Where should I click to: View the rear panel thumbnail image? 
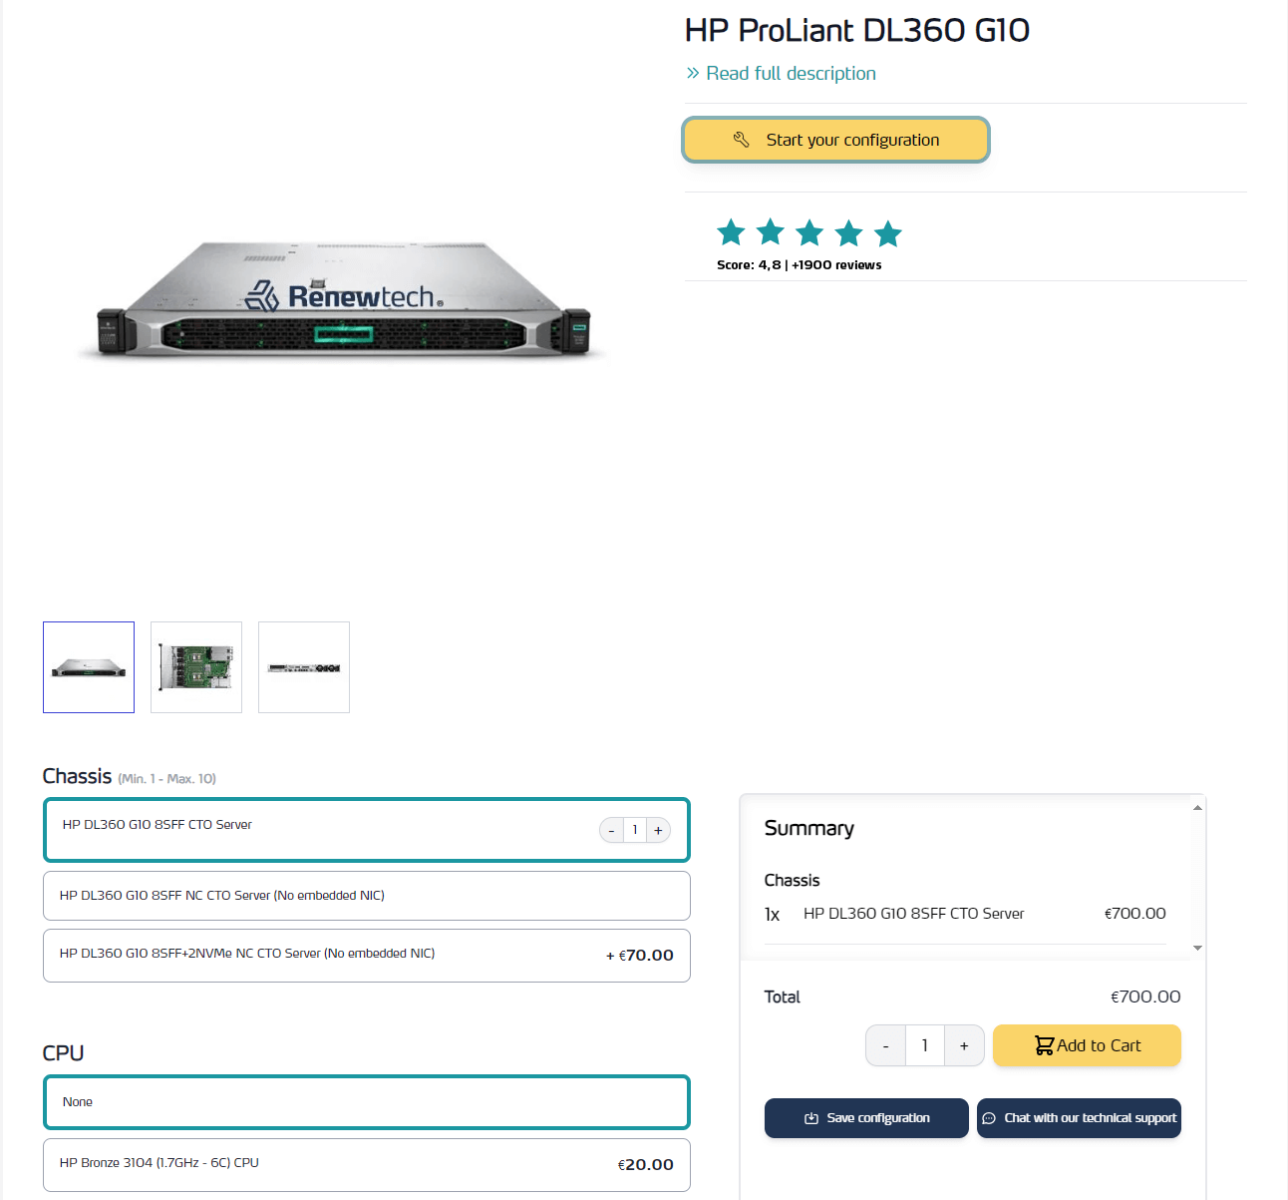click(304, 667)
